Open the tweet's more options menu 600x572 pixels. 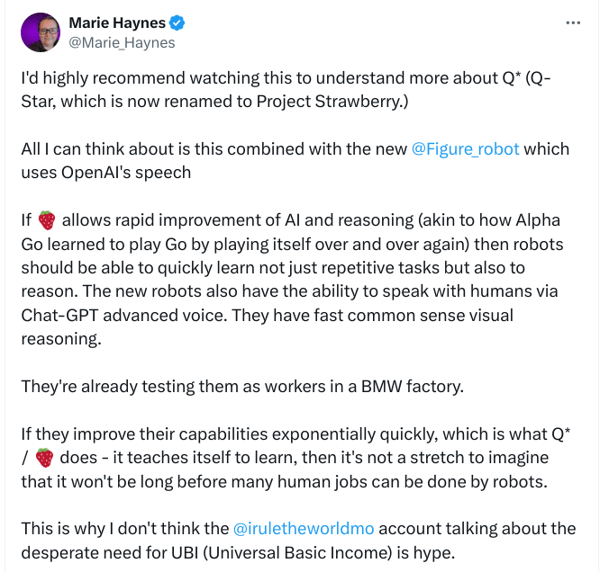coord(572,21)
